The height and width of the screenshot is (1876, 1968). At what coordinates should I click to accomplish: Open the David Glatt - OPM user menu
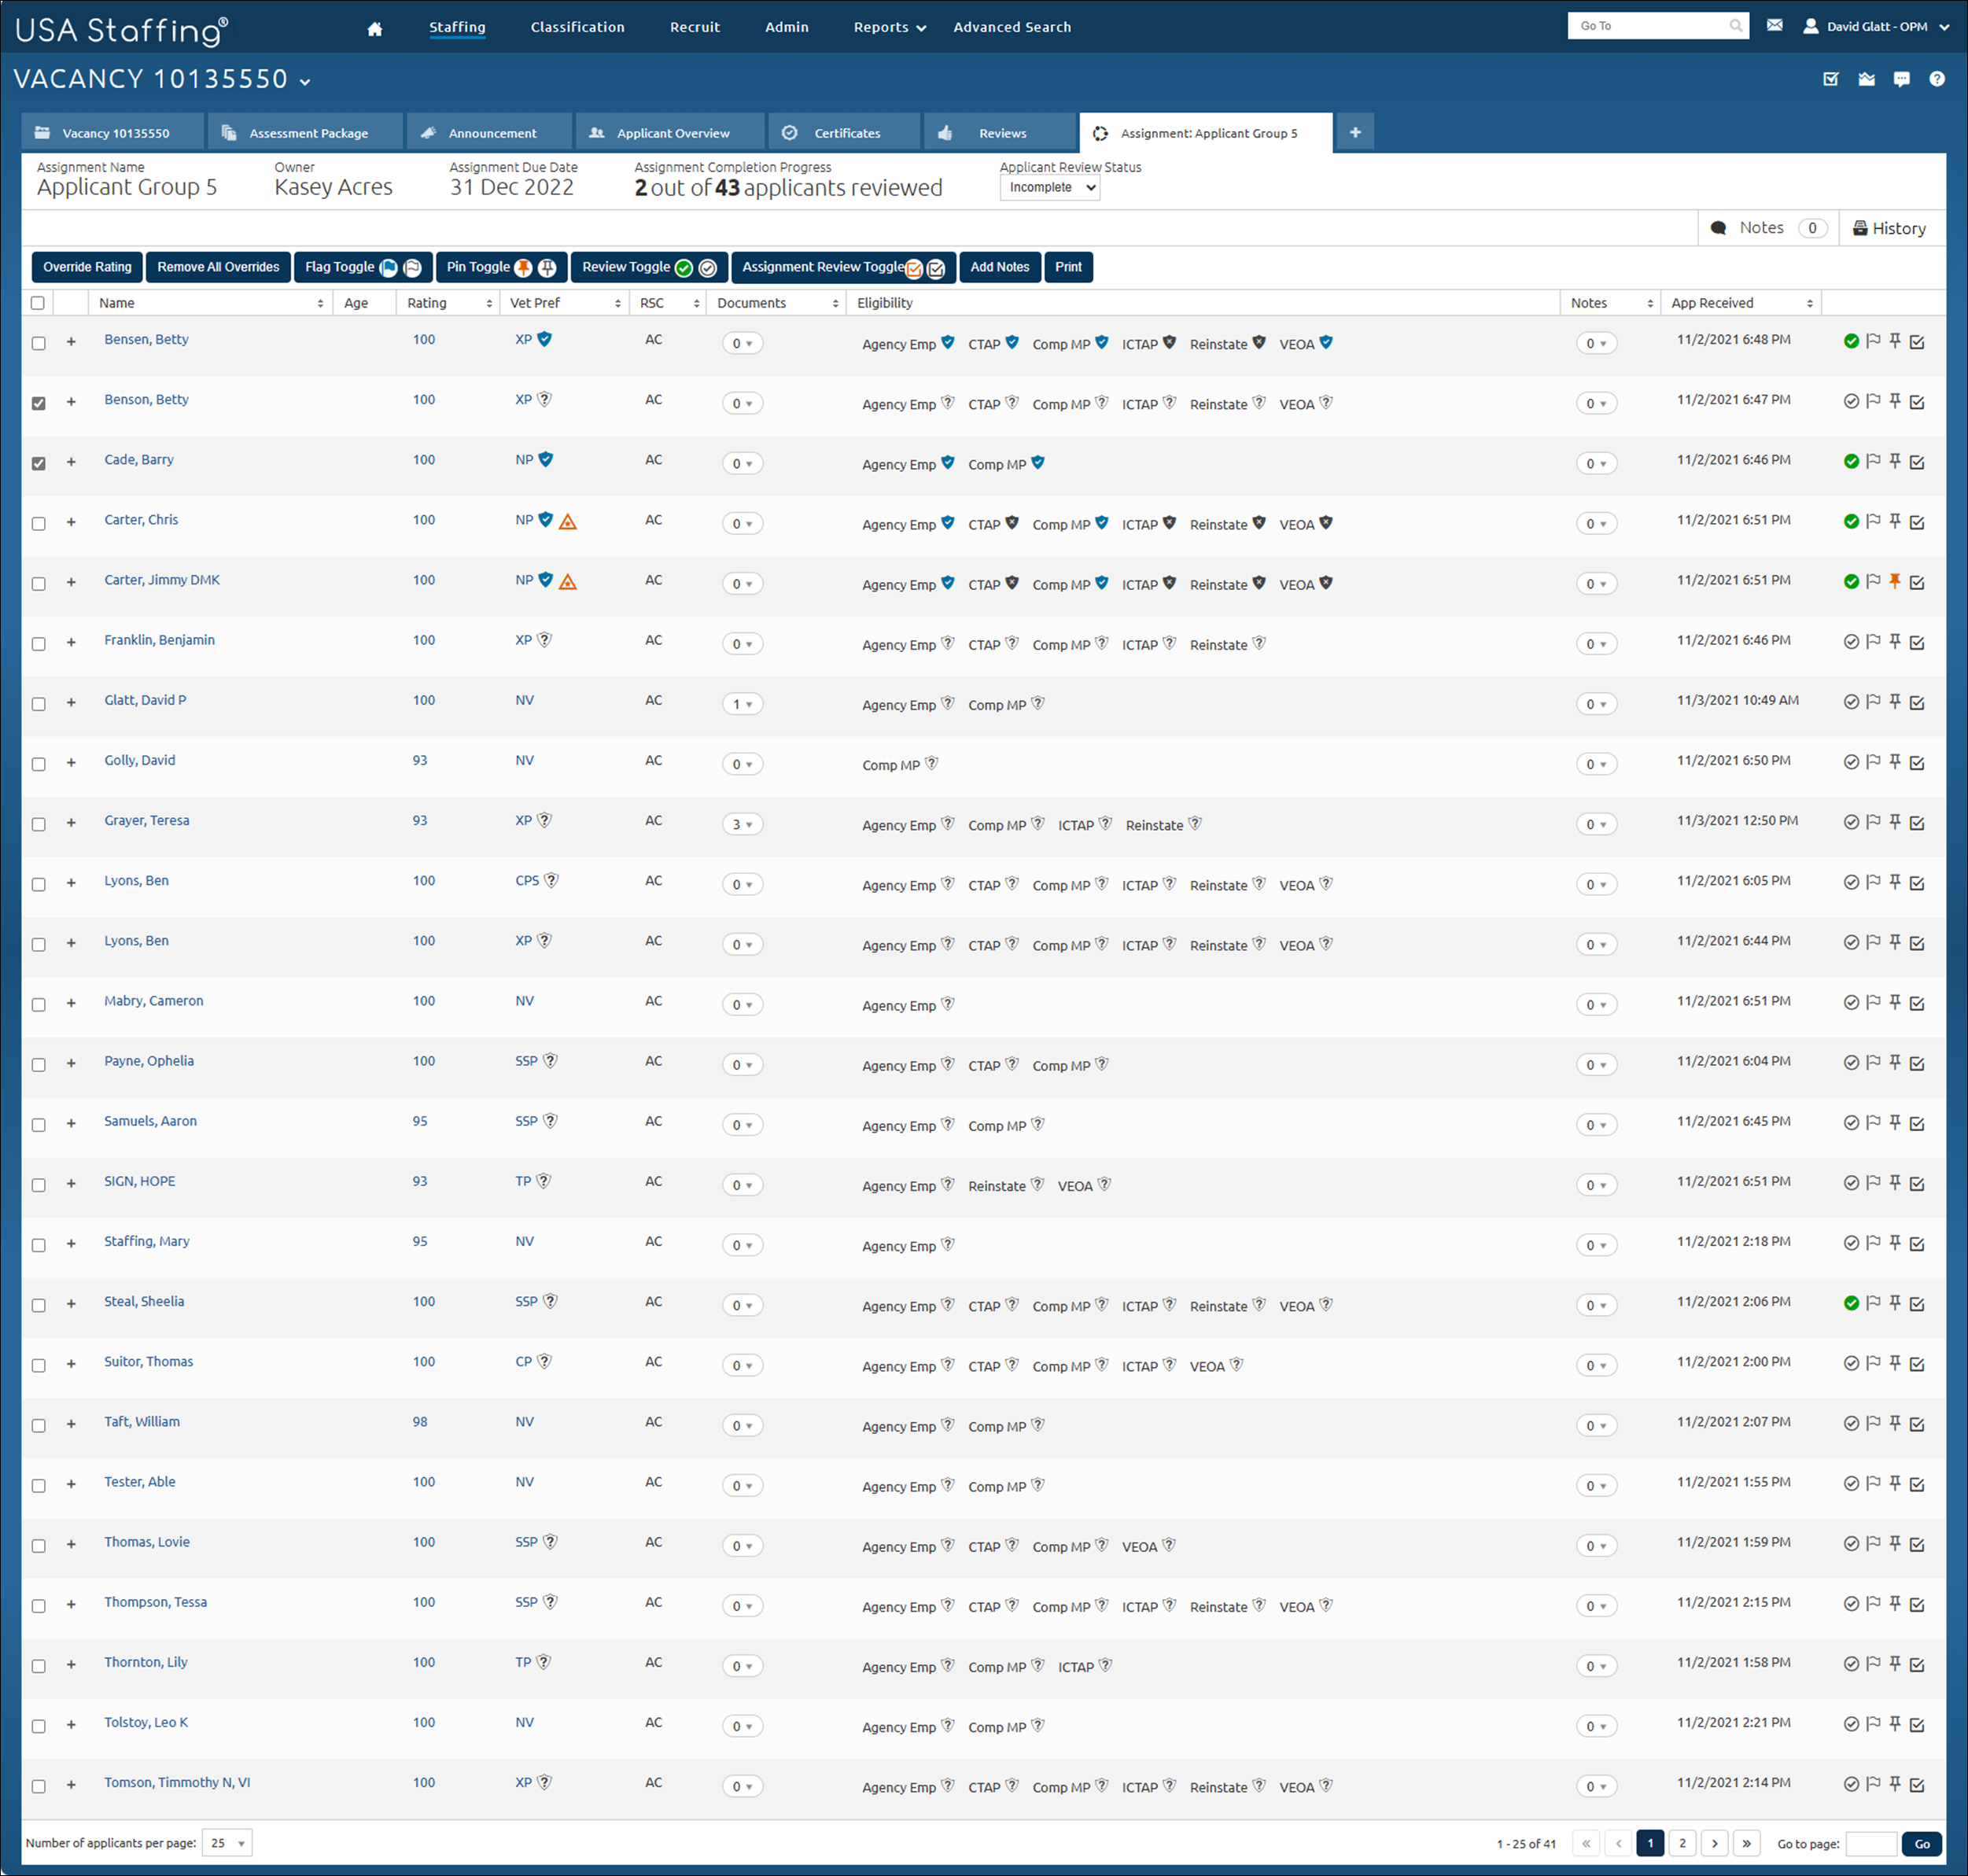[x=1876, y=27]
